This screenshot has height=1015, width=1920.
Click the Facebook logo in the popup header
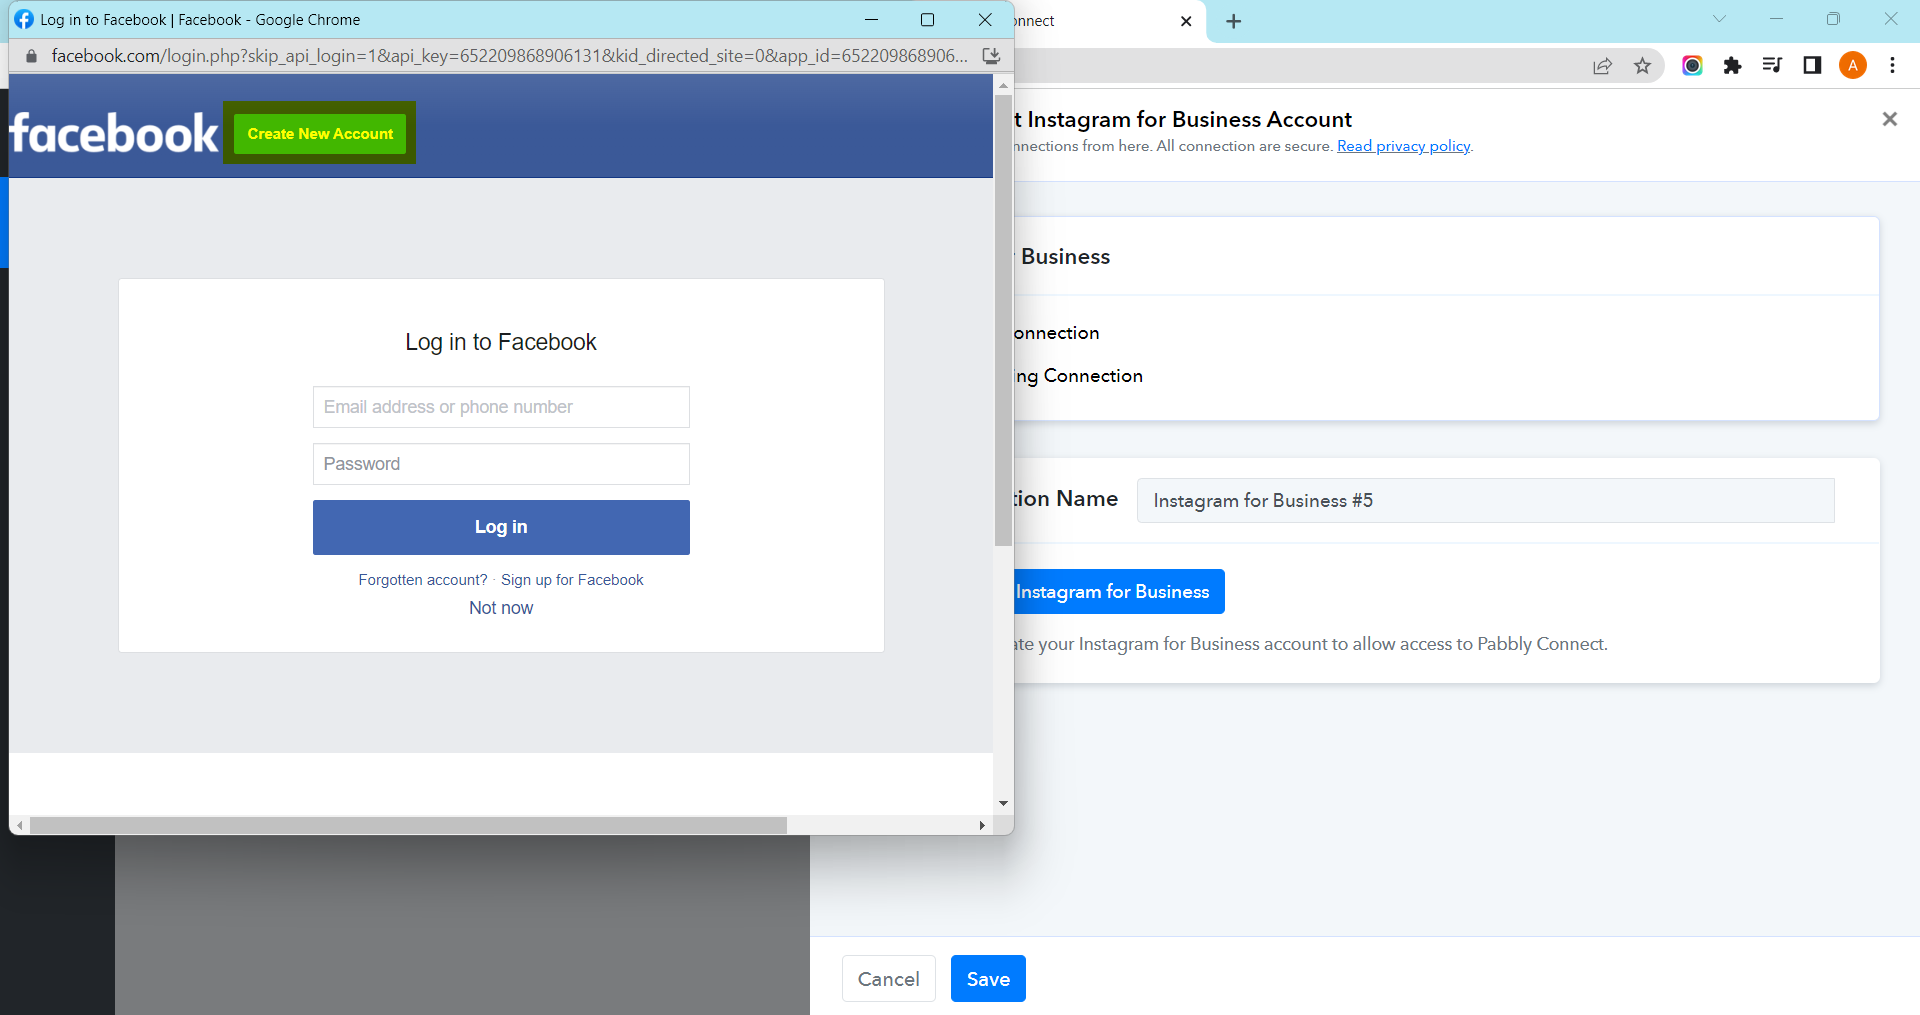[x=114, y=133]
